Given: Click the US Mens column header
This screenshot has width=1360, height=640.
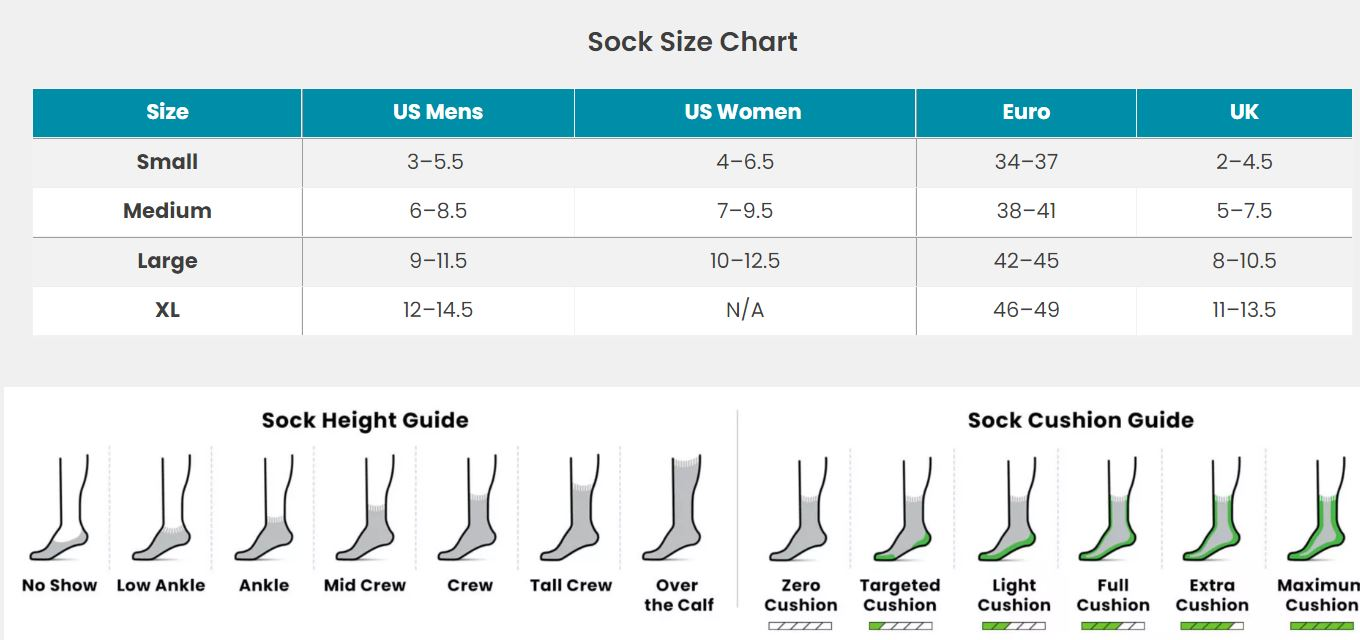Looking at the screenshot, I should tap(438, 112).
